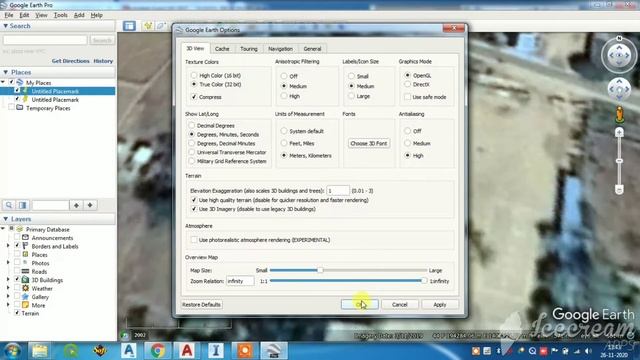Click the Roads layer icon
This screenshot has width=640, height=360.
pyautogui.click(x=25, y=271)
